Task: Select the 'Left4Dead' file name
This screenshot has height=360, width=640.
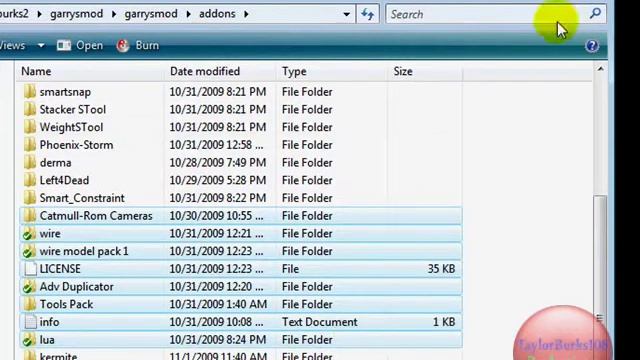Action: coord(64,180)
